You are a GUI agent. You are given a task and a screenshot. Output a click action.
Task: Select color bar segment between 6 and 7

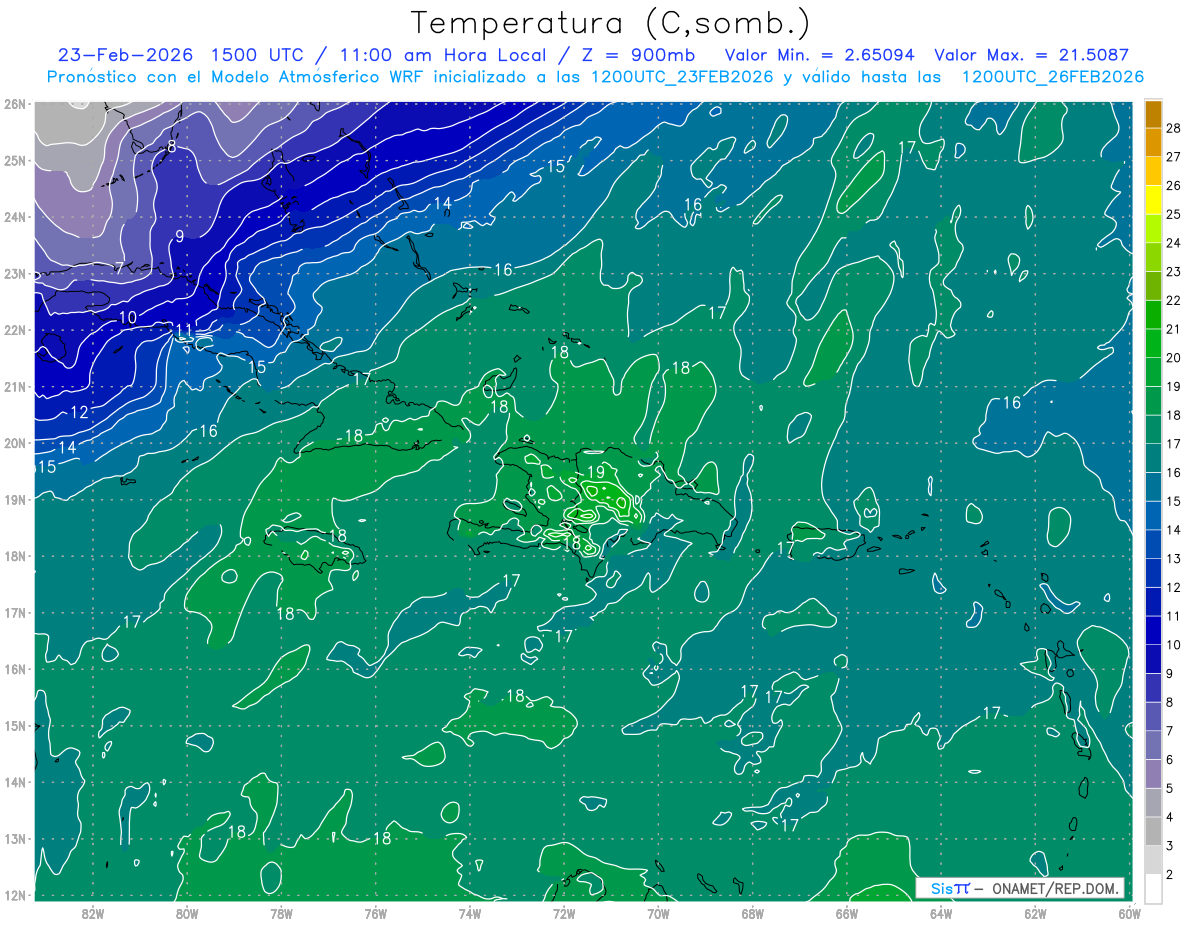tap(1153, 745)
